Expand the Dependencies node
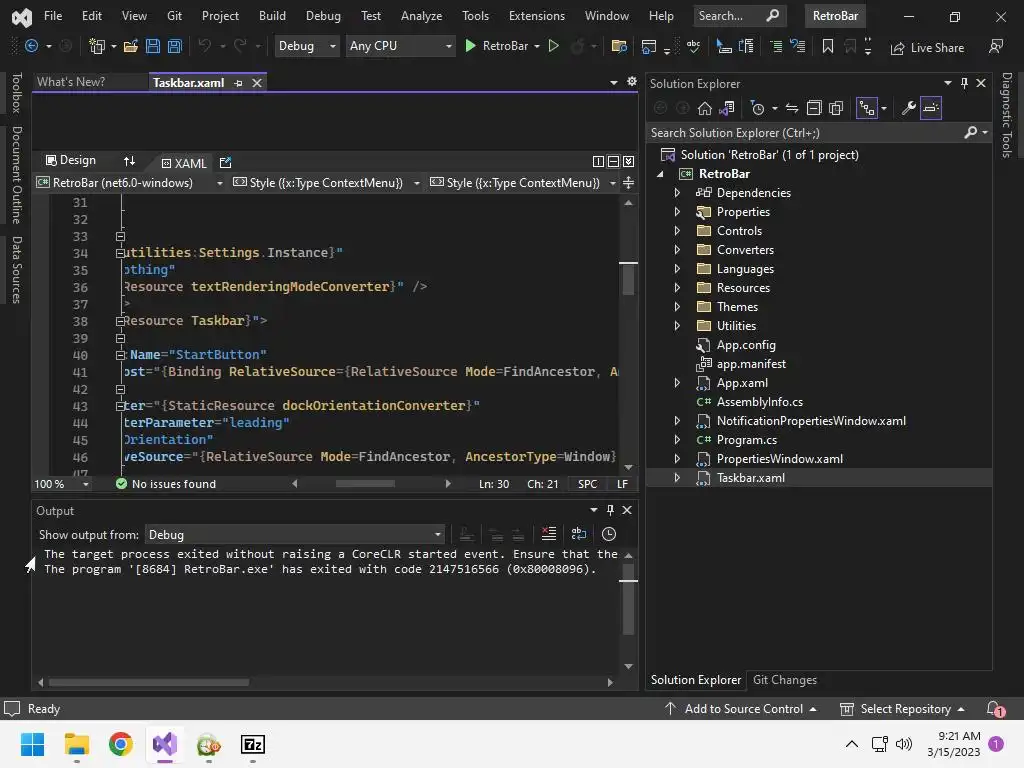Image resolution: width=1024 pixels, height=768 pixels. click(x=677, y=193)
